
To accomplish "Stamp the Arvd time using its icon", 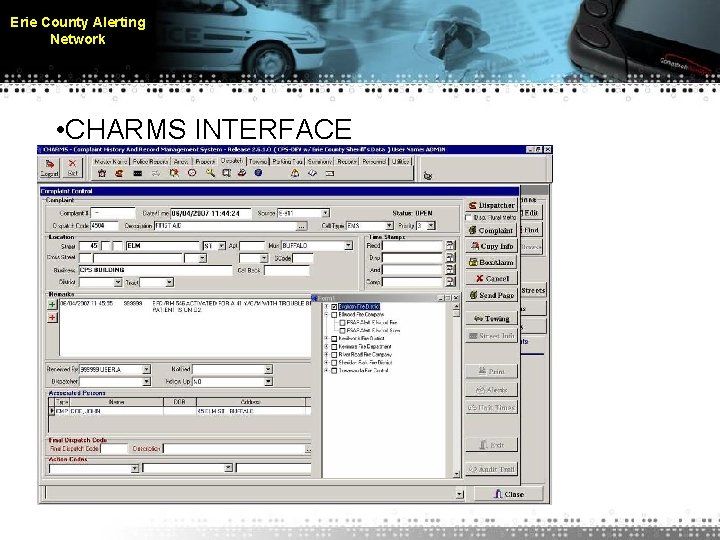I will pyautogui.click(x=450, y=270).
